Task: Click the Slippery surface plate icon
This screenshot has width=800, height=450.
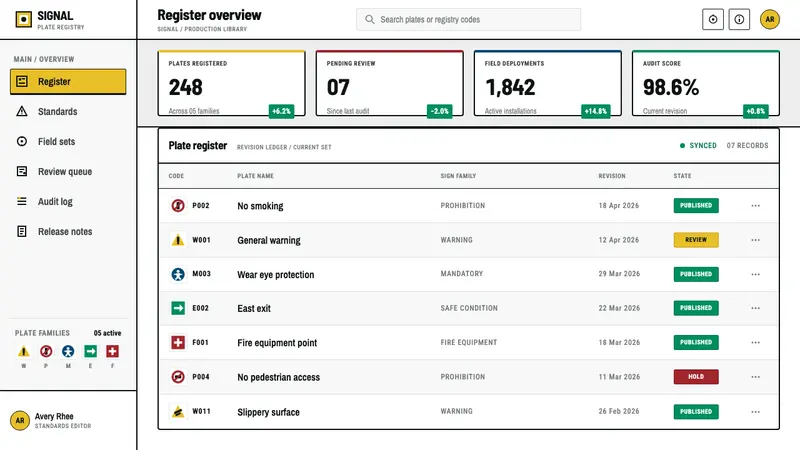Action: [178, 411]
